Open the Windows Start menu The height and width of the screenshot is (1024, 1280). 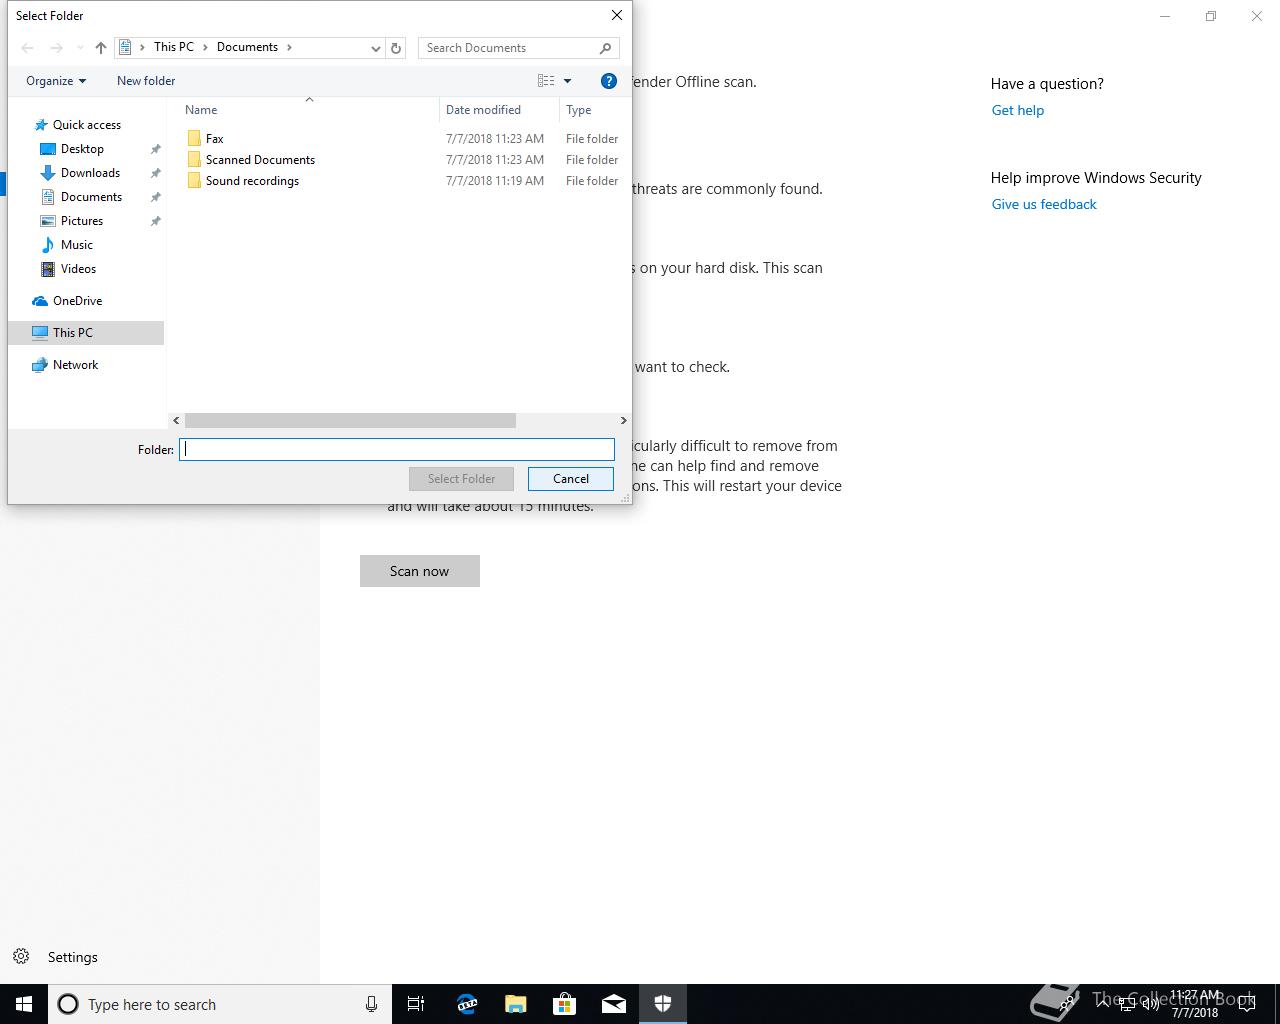[24, 1004]
